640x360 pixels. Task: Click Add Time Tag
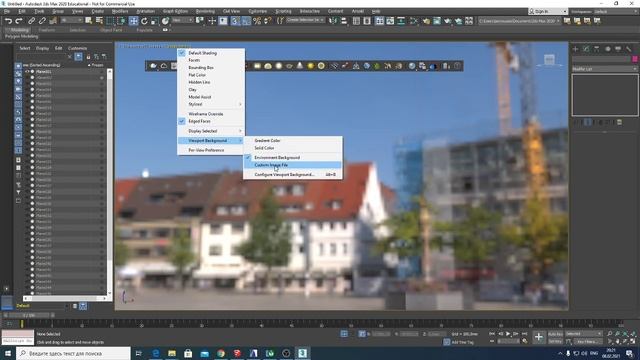coord(462,342)
